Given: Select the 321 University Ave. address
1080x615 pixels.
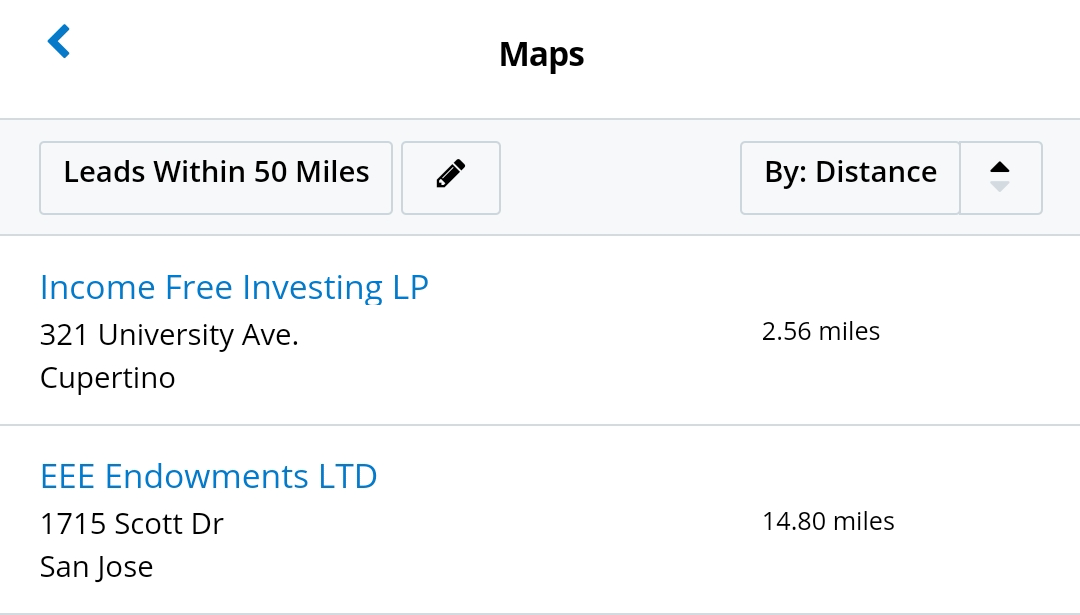Looking at the screenshot, I should (x=169, y=335).
